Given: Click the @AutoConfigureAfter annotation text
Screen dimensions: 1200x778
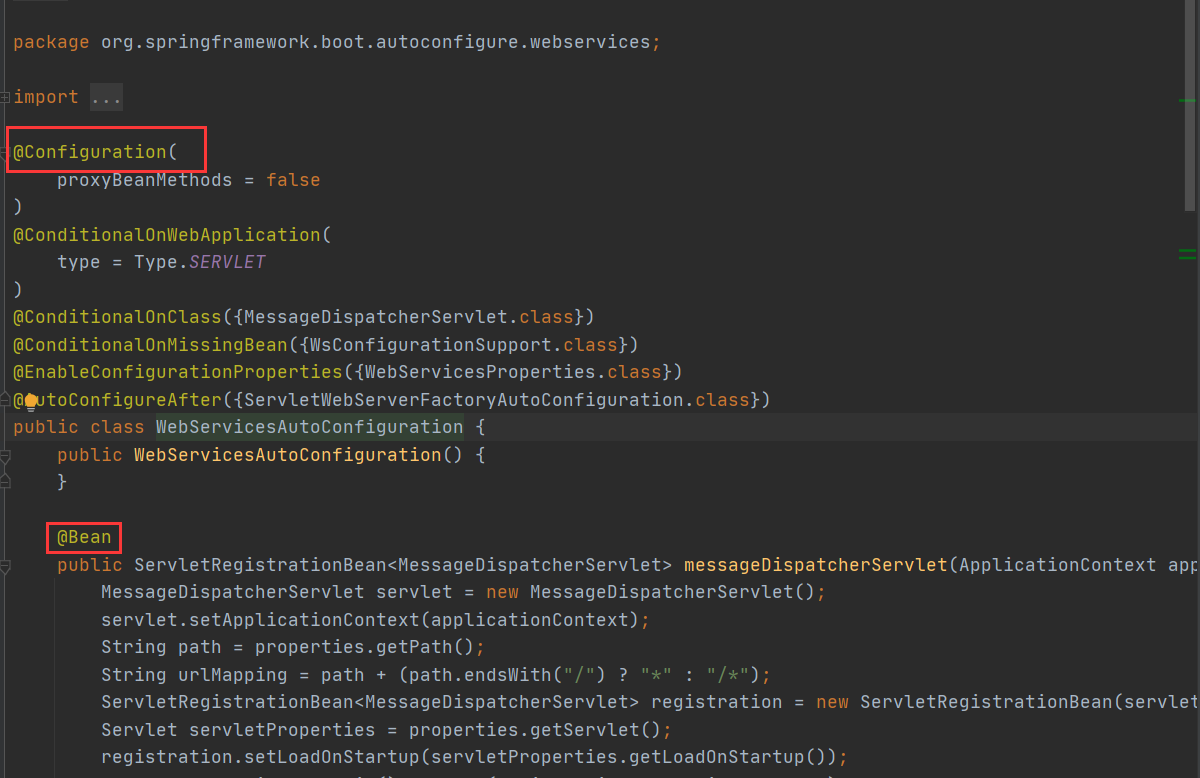Looking at the screenshot, I should tap(117, 400).
